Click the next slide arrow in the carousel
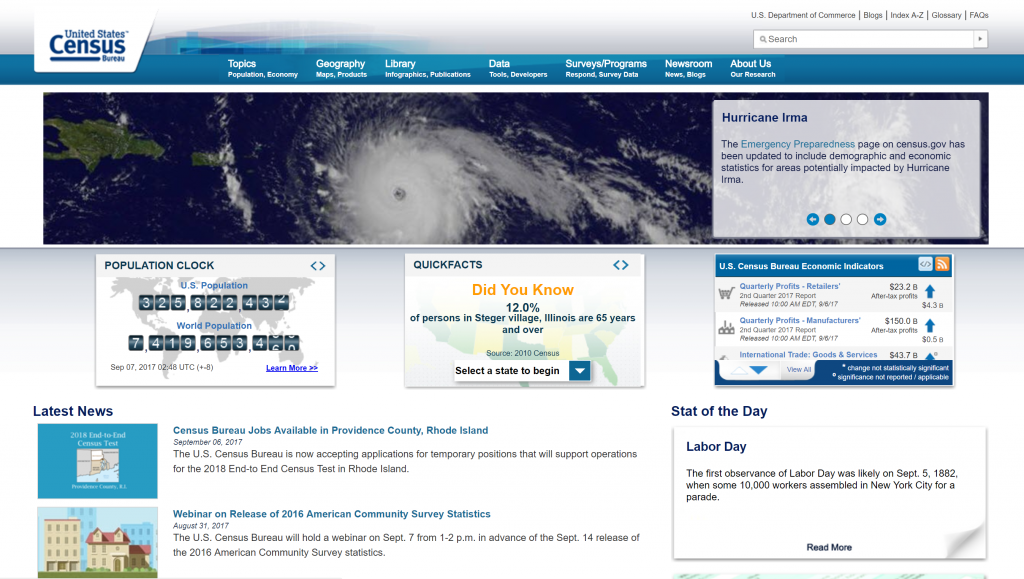This screenshot has height=579, width=1024. click(x=880, y=219)
